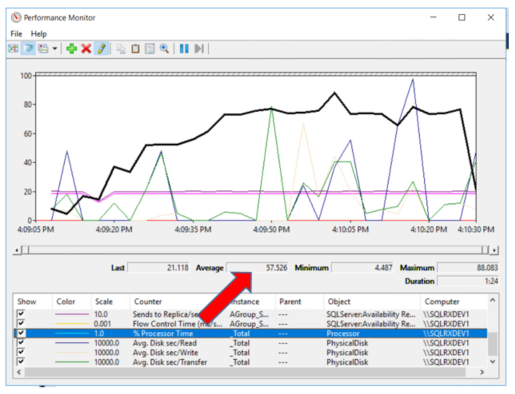Click yellow color line for Flow Control Time
Screen dimensions: 515x394
72,324
